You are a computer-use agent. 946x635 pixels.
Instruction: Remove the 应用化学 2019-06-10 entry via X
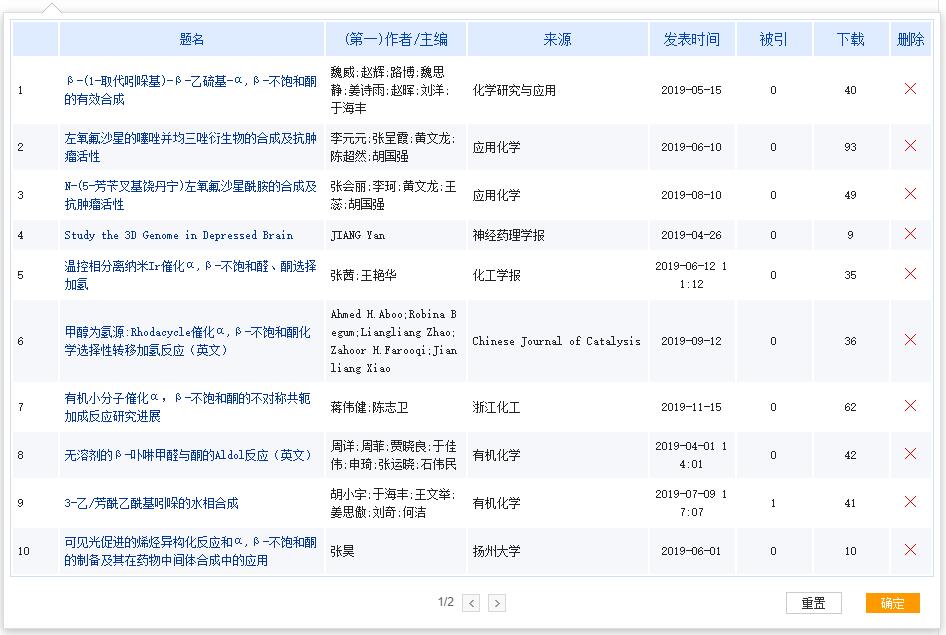[x=910, y=146]
